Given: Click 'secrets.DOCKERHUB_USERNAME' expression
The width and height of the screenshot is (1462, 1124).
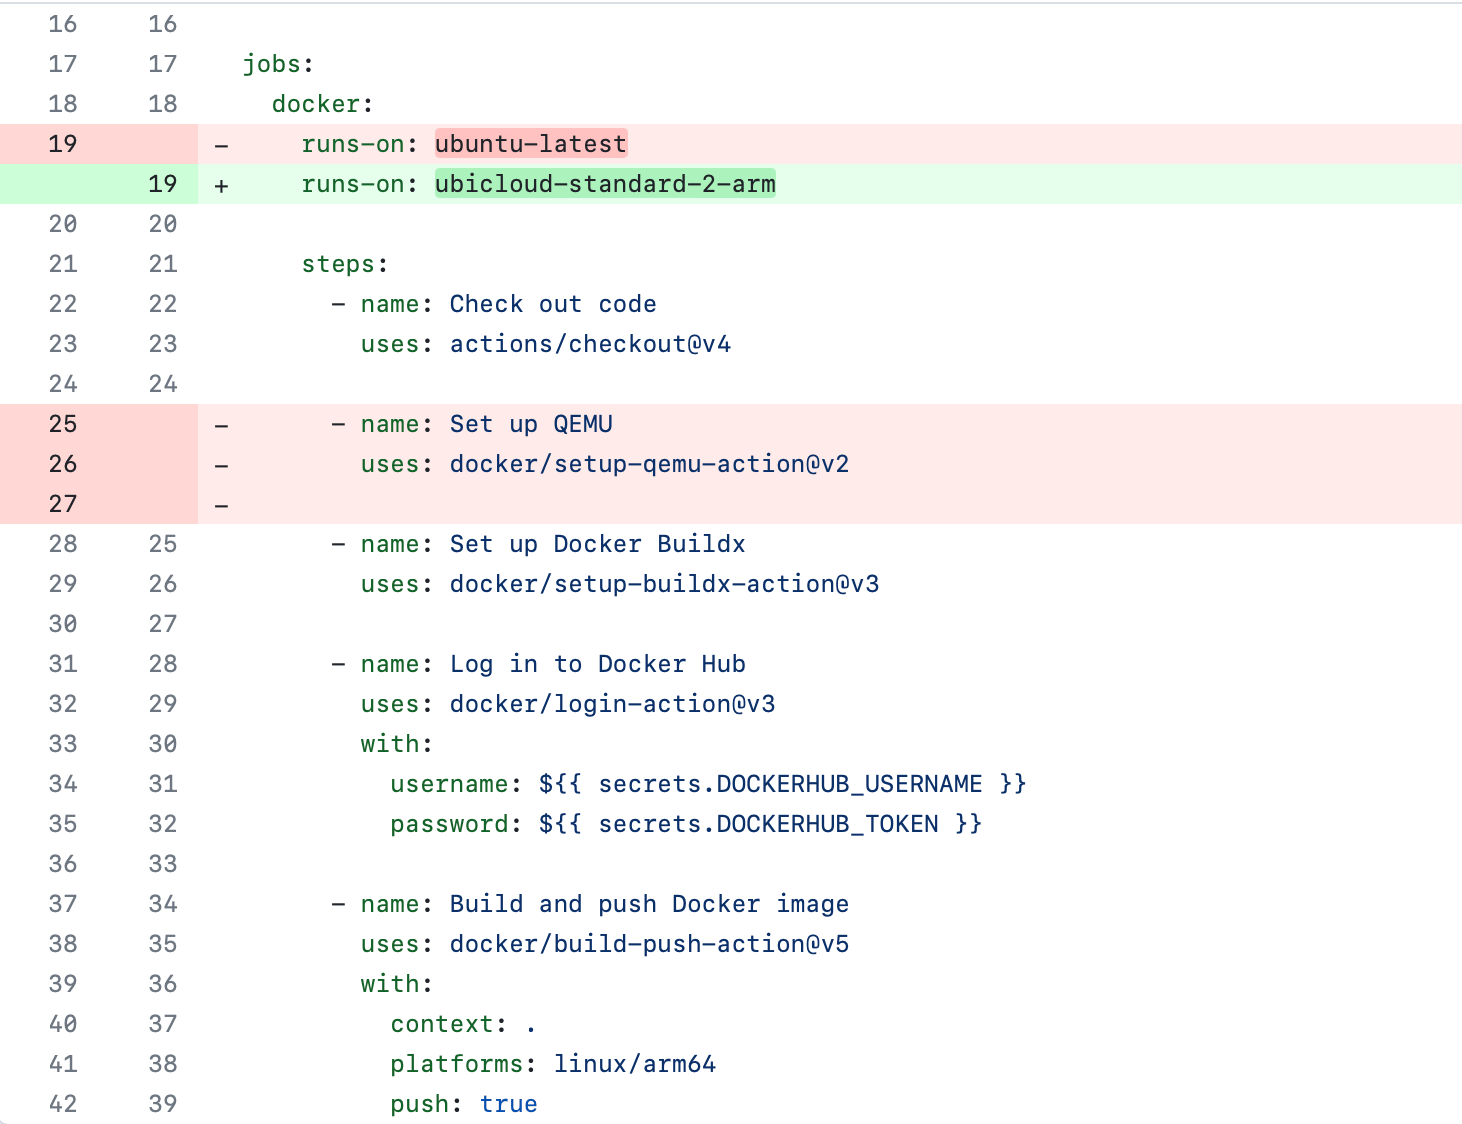Looking at the screenshot, I should point(790,784).
